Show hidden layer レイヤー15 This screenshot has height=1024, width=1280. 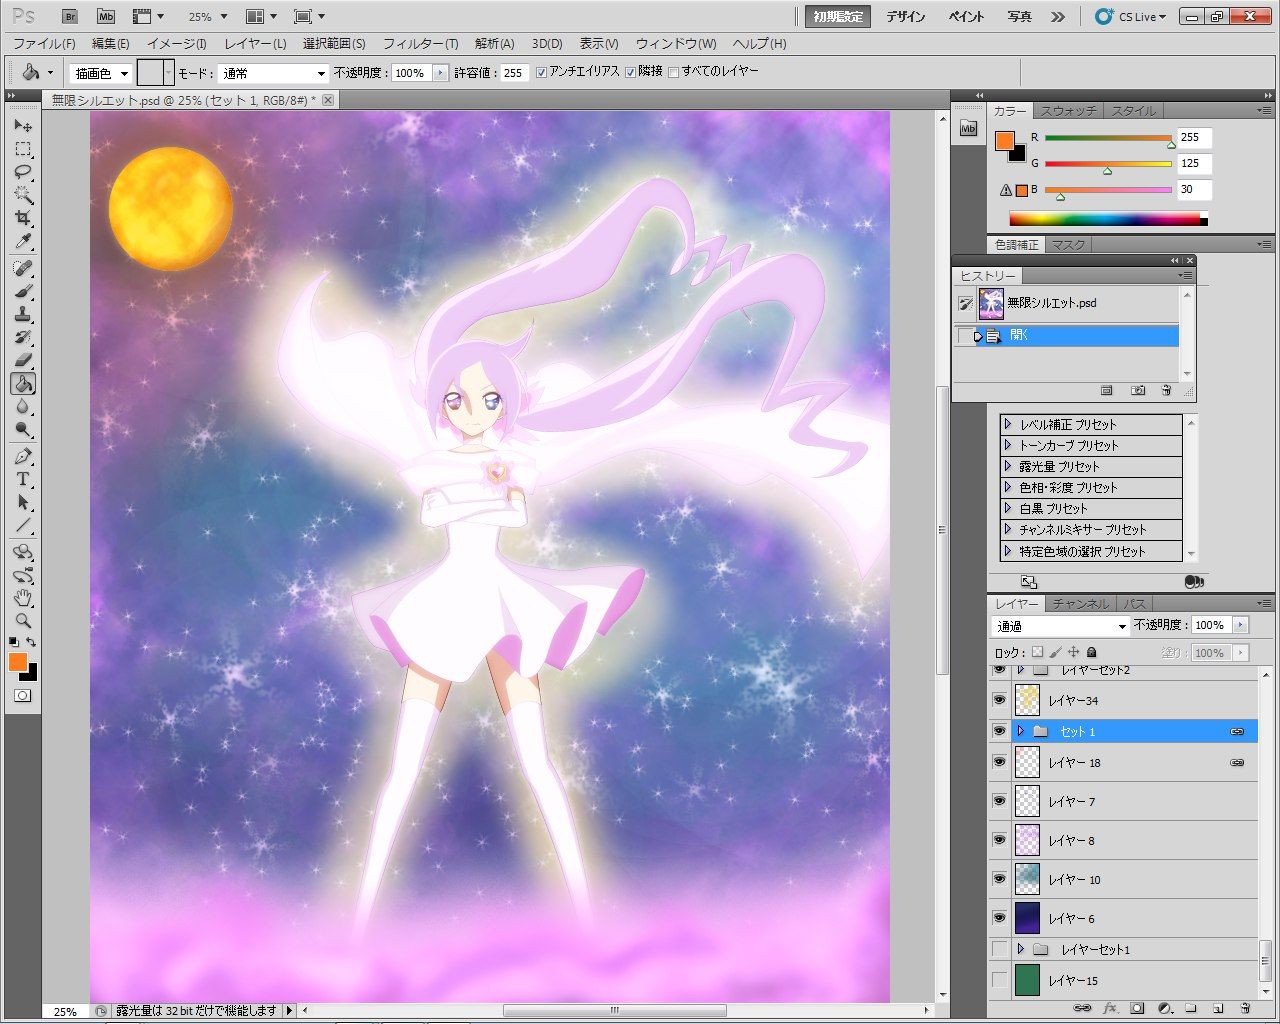(999, 980)
